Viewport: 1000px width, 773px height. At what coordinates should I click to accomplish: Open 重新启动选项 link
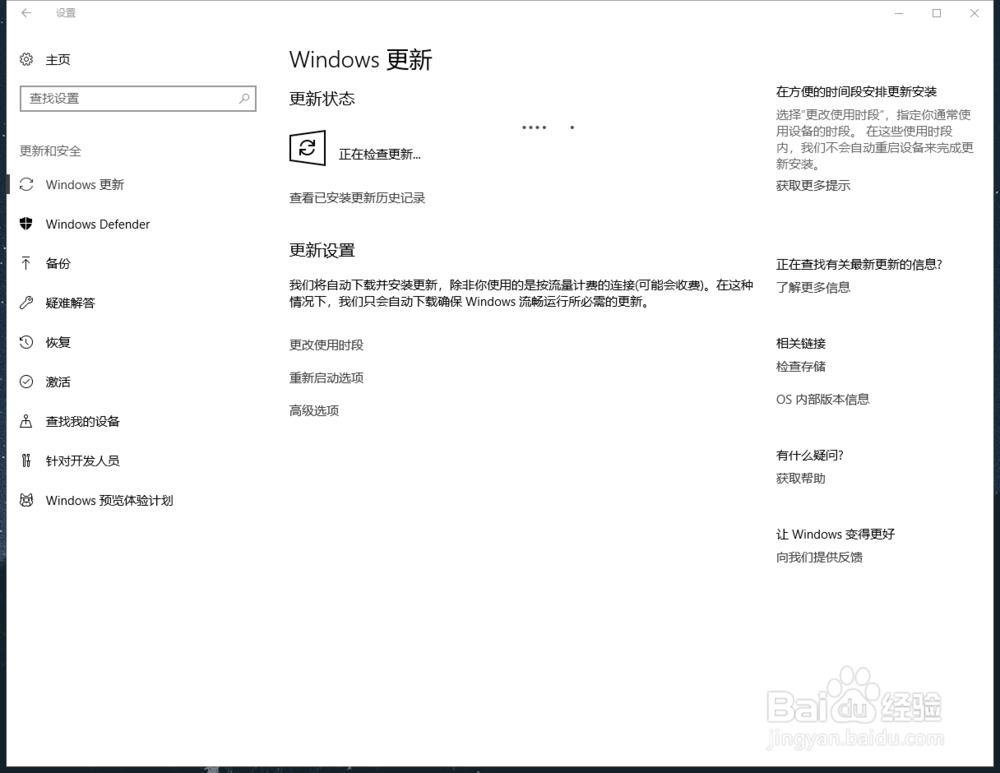(327, 378)
